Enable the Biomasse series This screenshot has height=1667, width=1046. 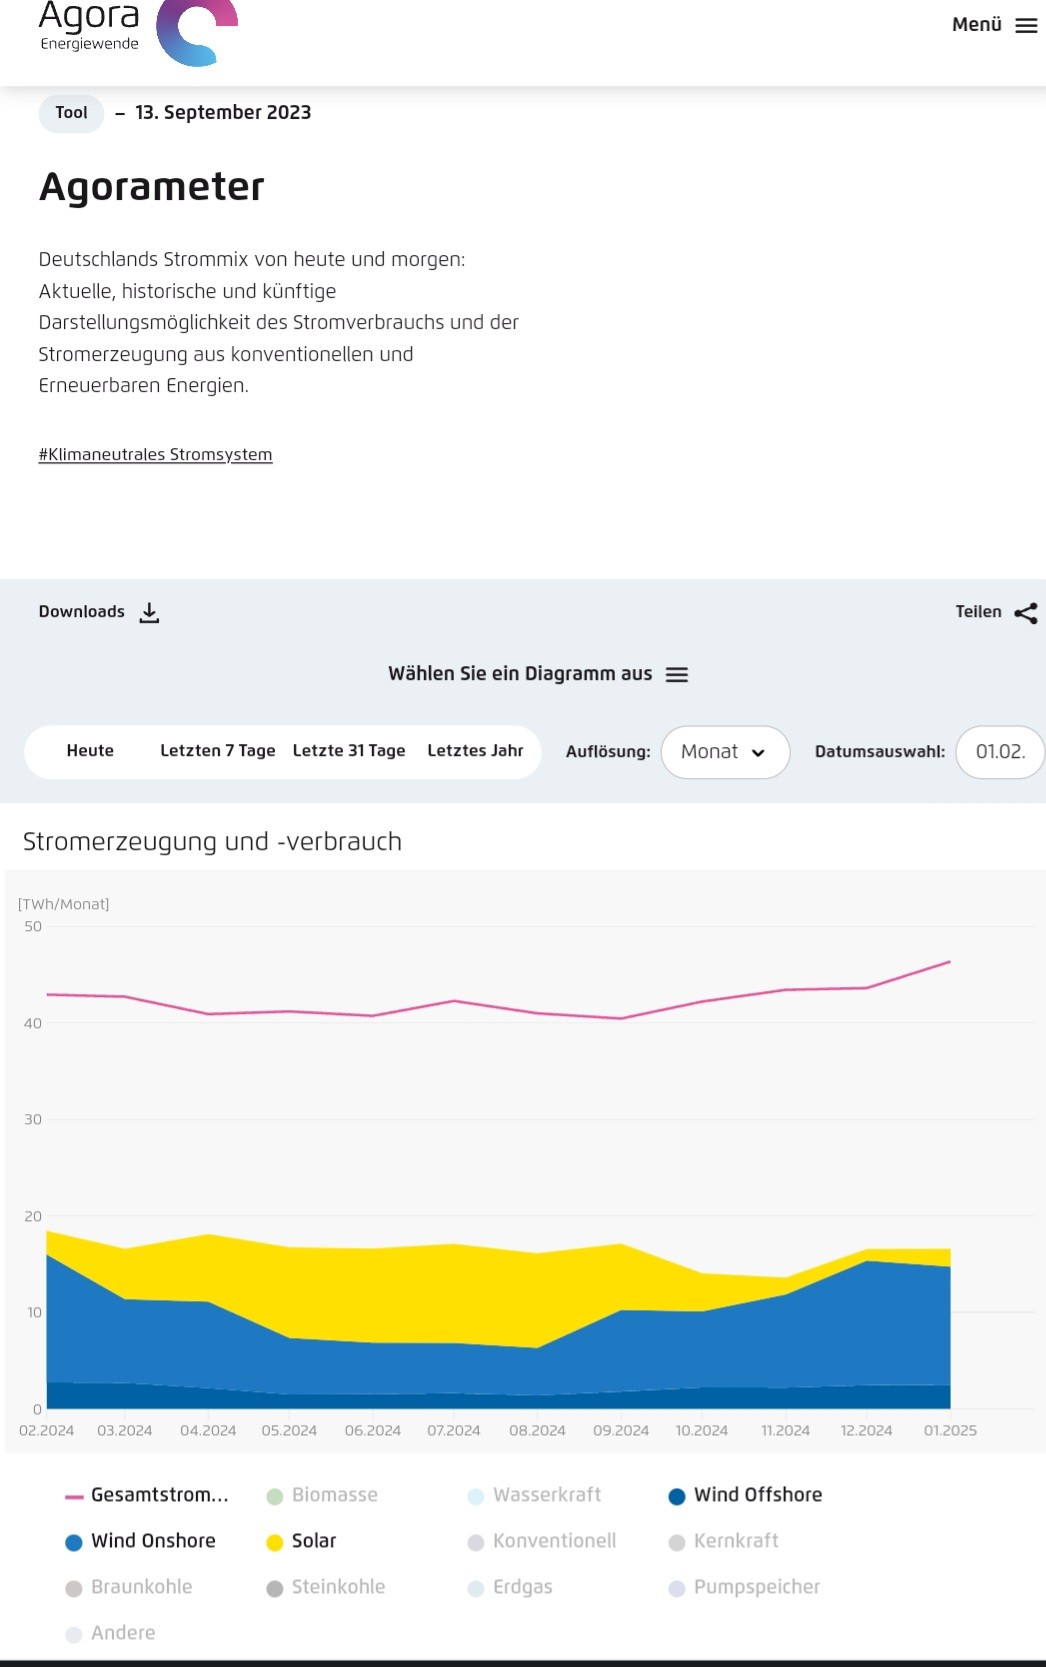coord(334,1495)
